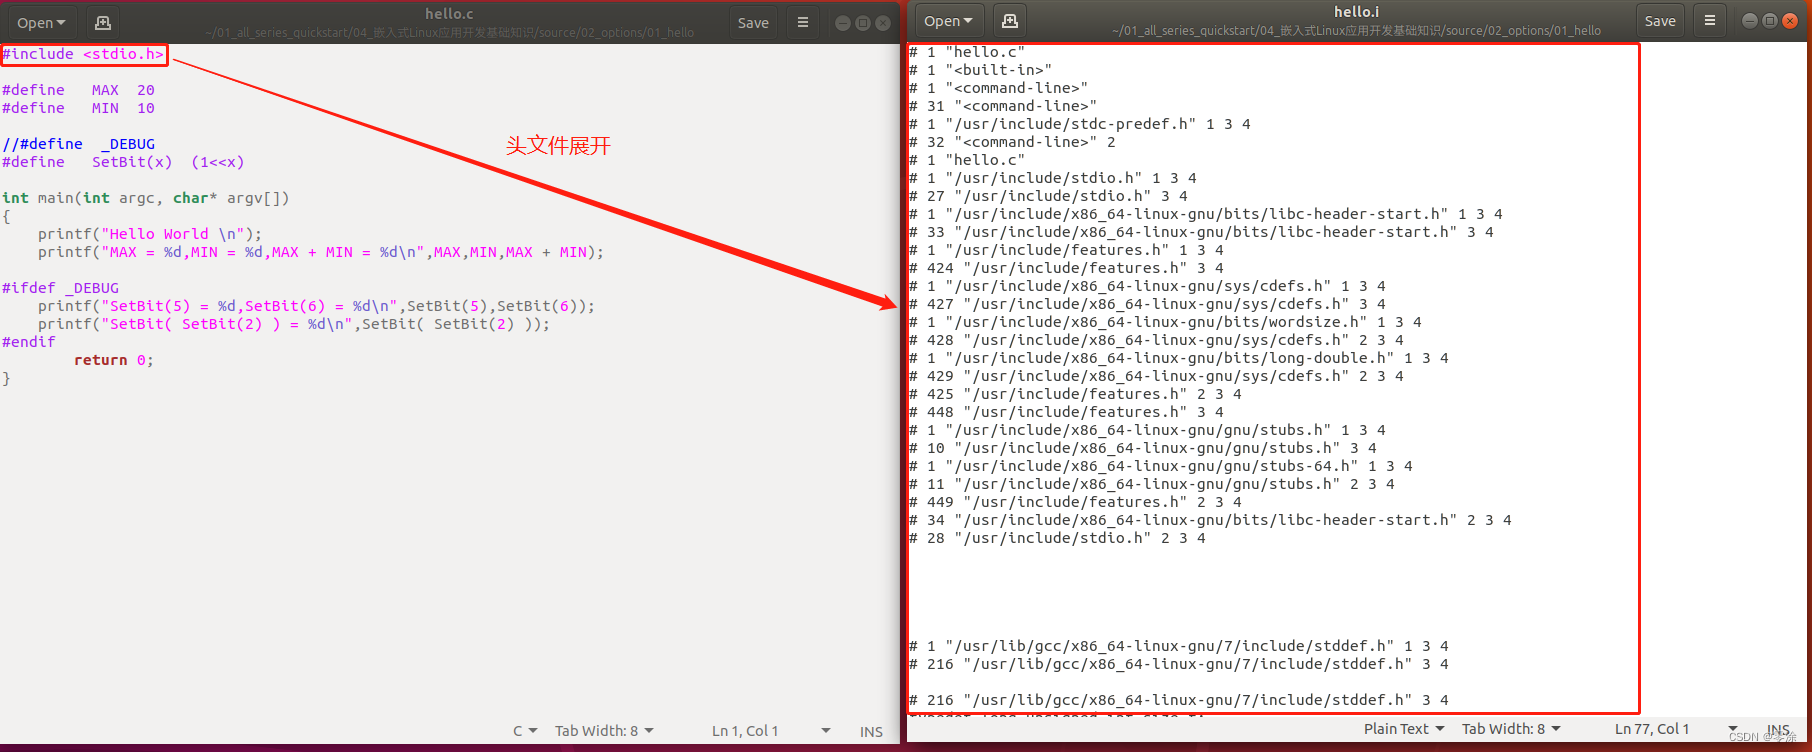Click the printf "SetBit(5) = %d" line
The image size is (1812, 752).
tap(317, 306)
